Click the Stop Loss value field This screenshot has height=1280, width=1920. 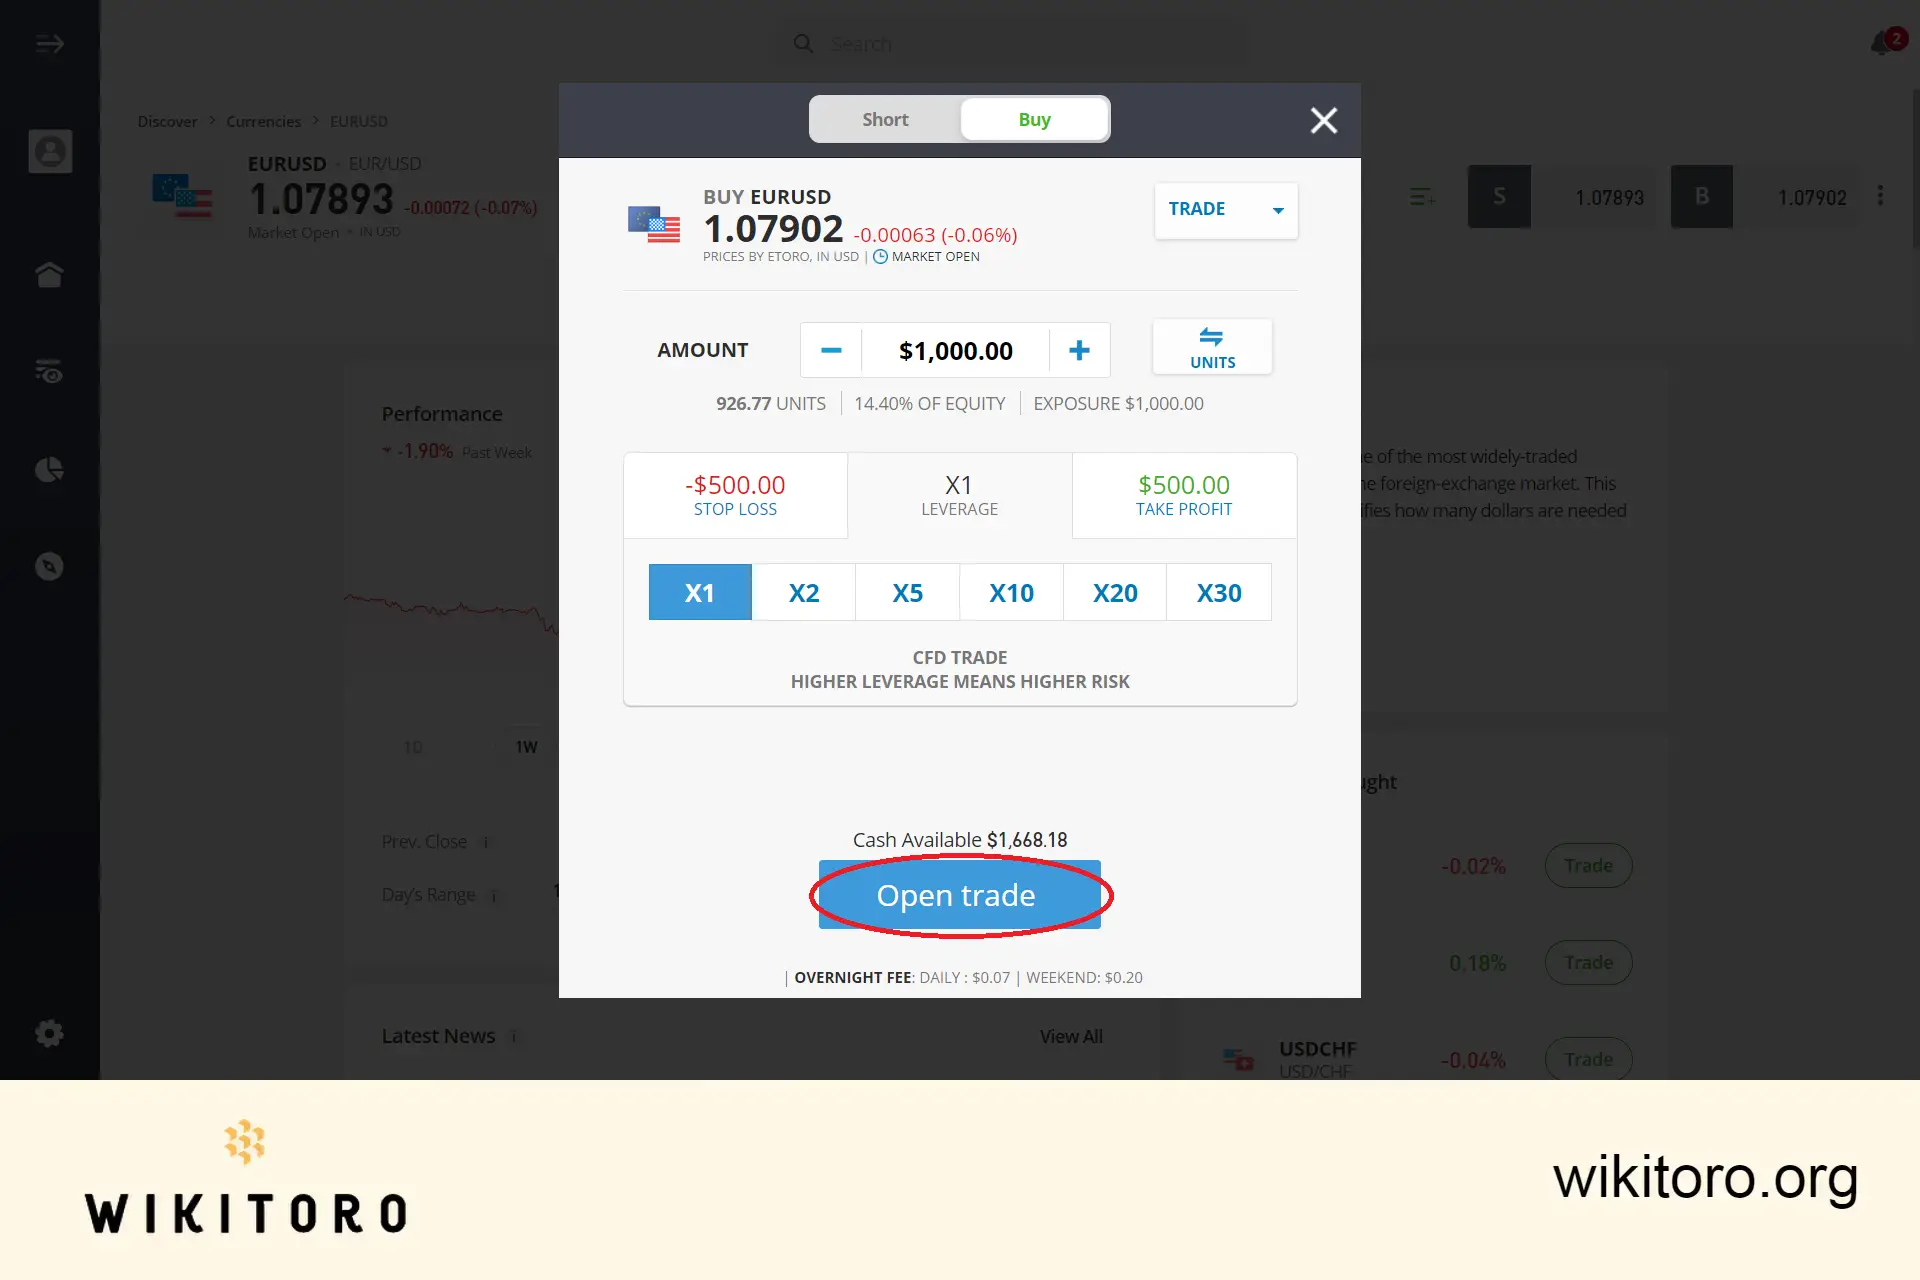(x=734, y=484)
